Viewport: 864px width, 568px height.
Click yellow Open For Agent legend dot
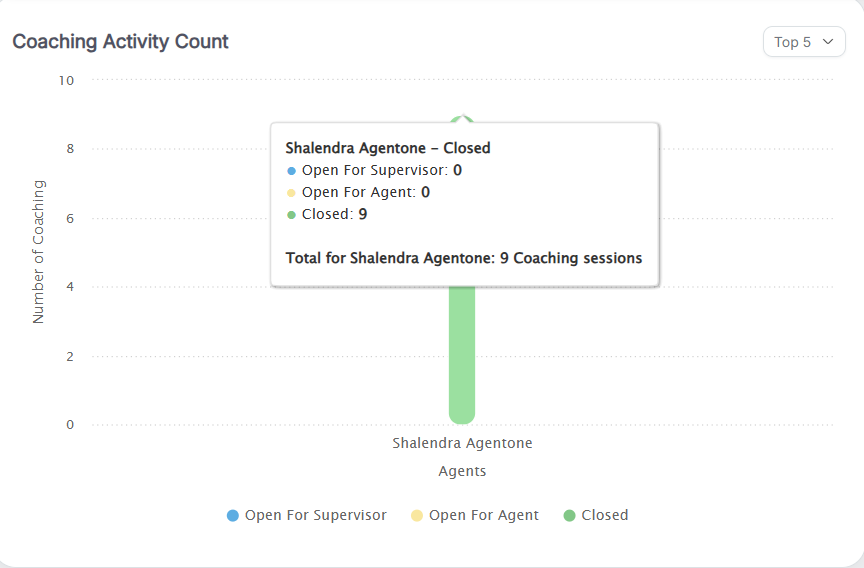[417, 516]
